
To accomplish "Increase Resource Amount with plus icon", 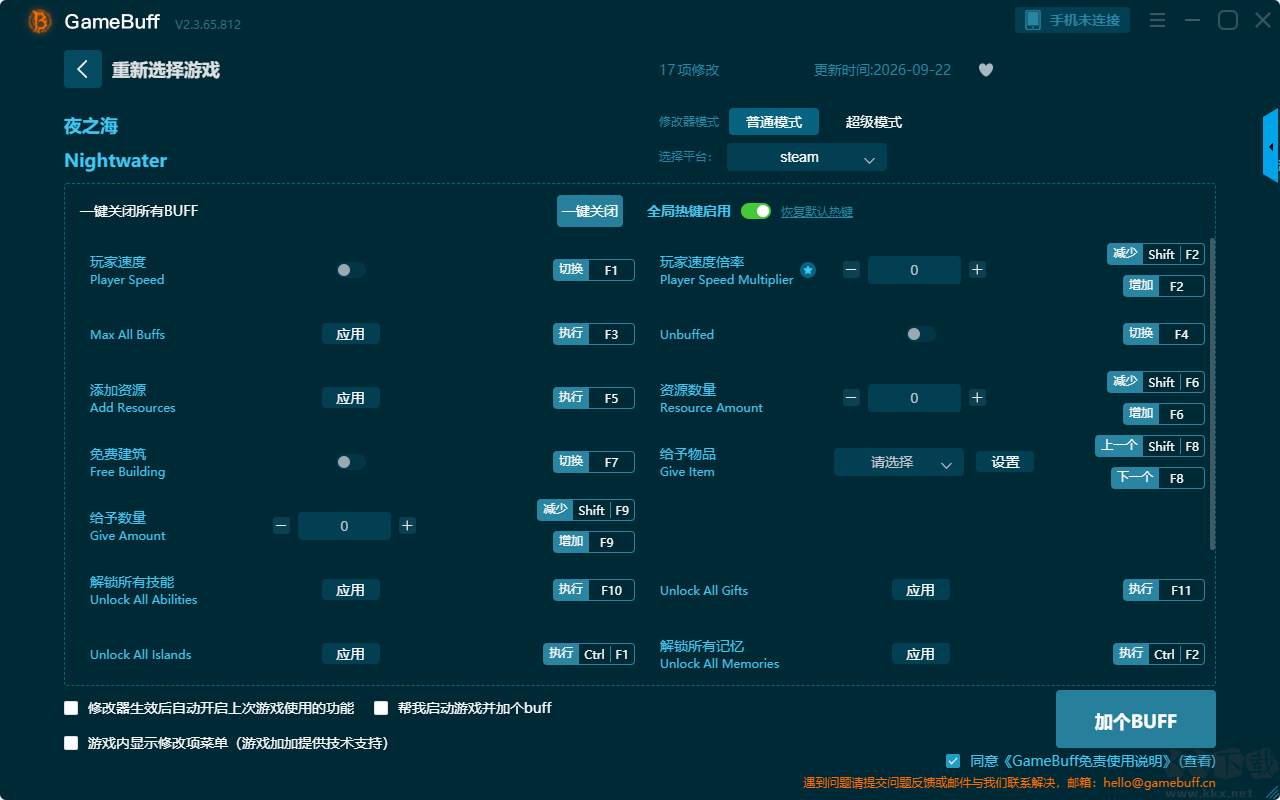I will pyautogui.click(x=977, y=398).
